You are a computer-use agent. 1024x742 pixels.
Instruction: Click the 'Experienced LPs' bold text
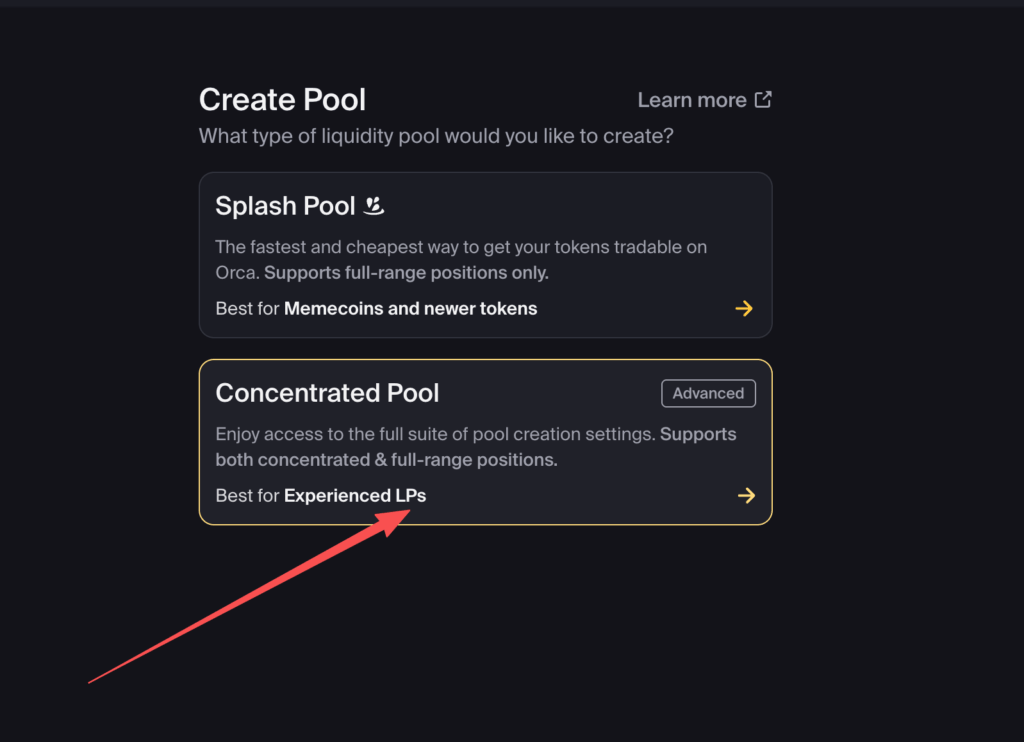point(355,495)
